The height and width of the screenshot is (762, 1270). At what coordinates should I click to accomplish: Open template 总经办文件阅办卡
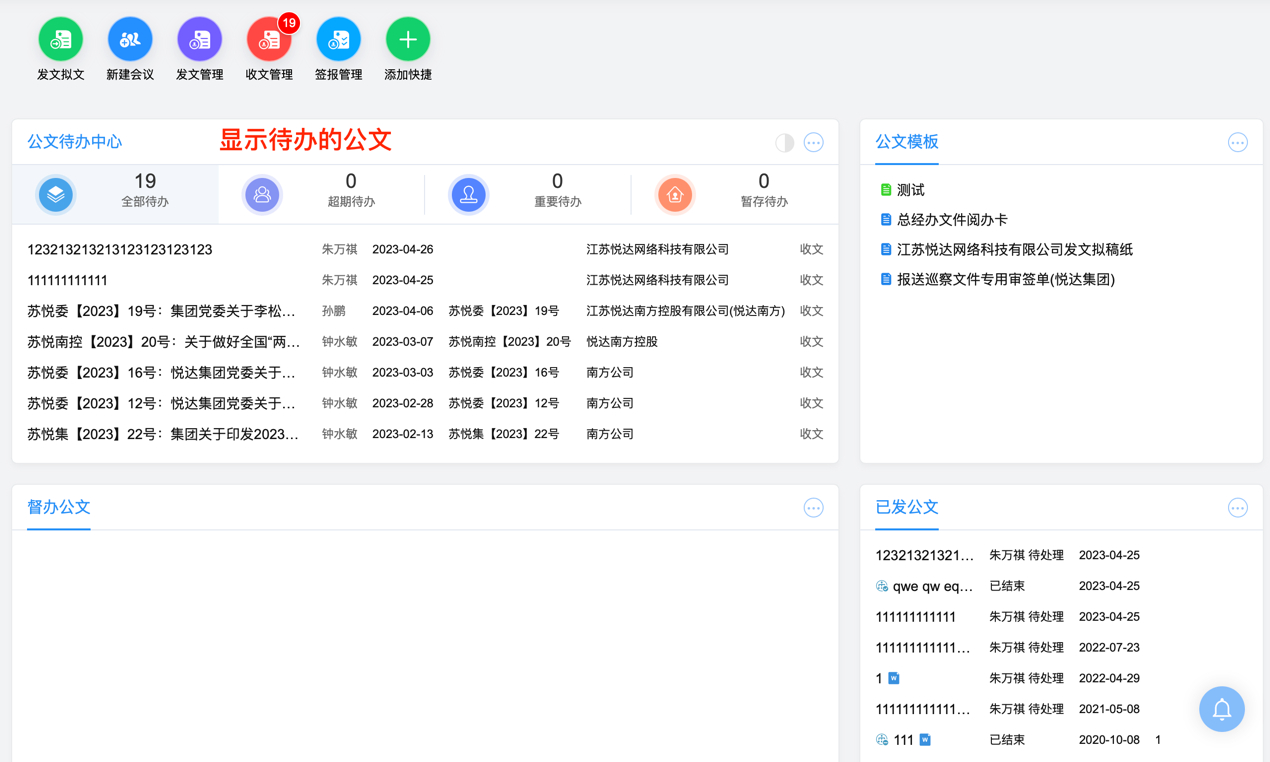coord(951,220)
